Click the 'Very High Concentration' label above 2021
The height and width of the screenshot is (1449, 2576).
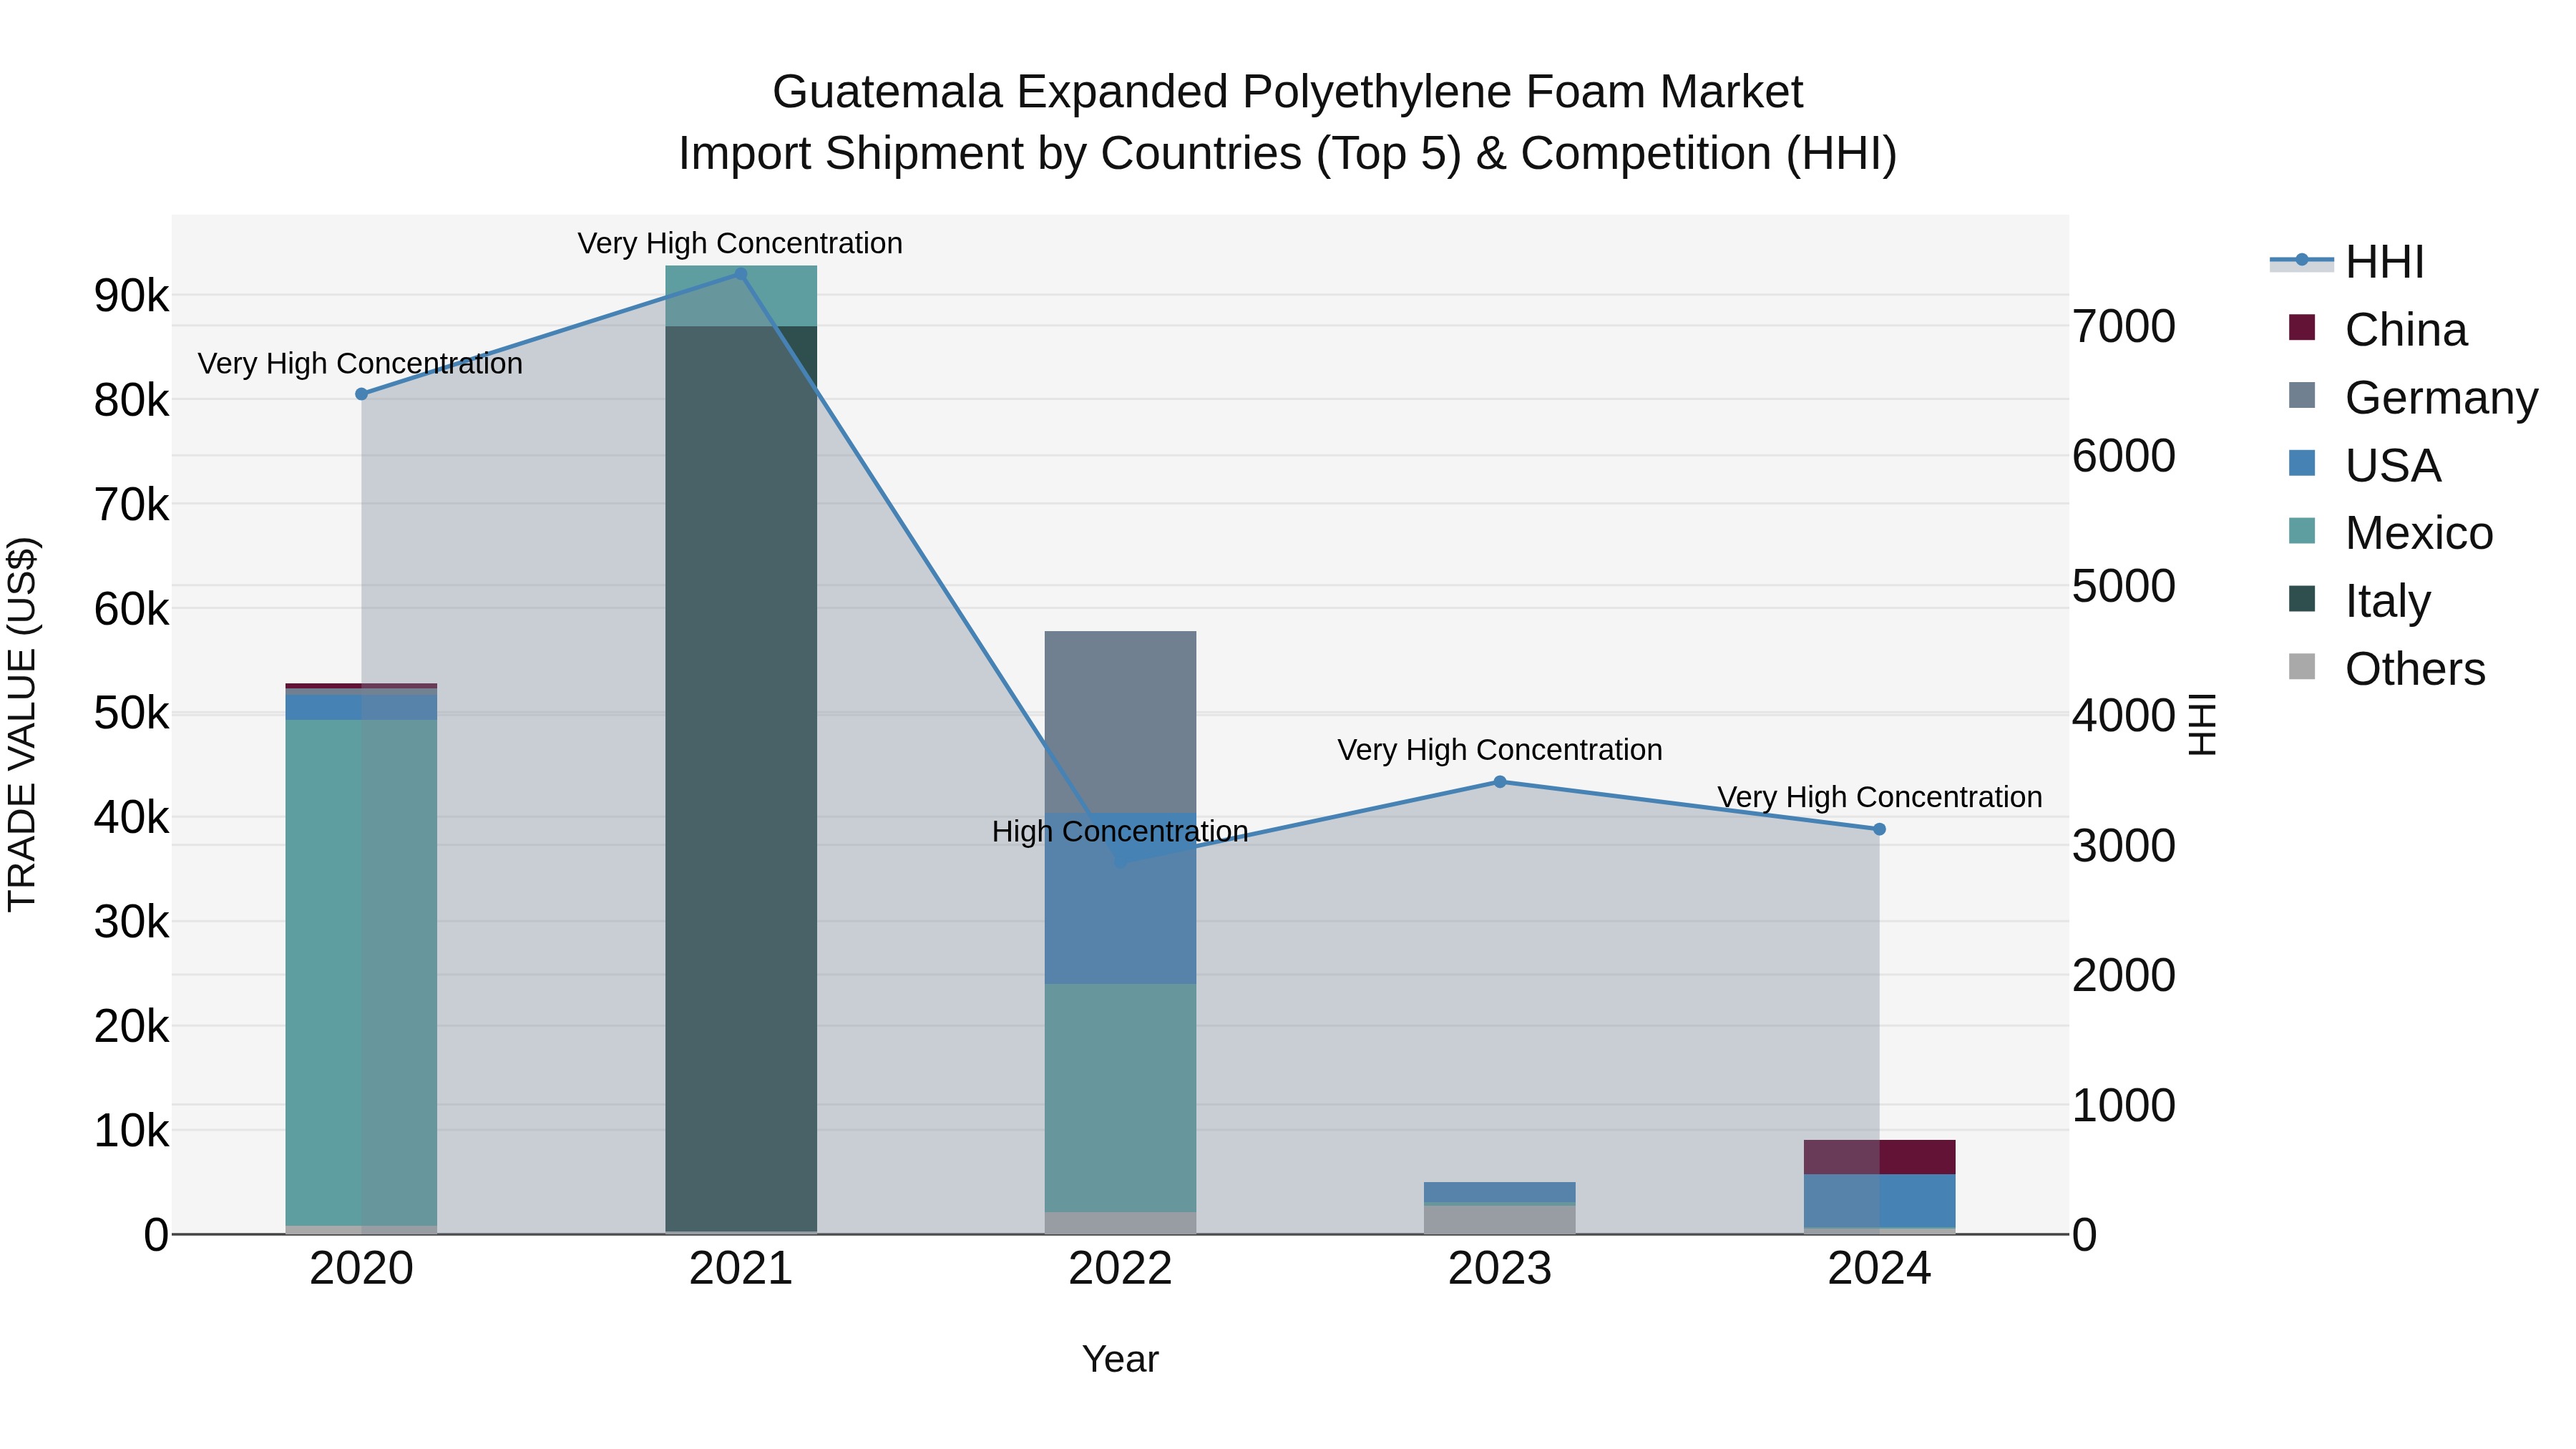[740, 244]
